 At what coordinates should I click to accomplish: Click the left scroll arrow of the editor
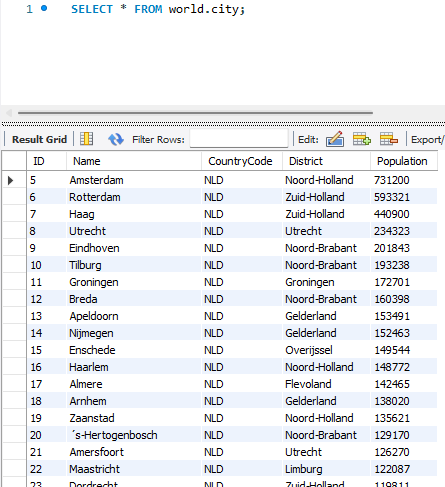point(9,113)
